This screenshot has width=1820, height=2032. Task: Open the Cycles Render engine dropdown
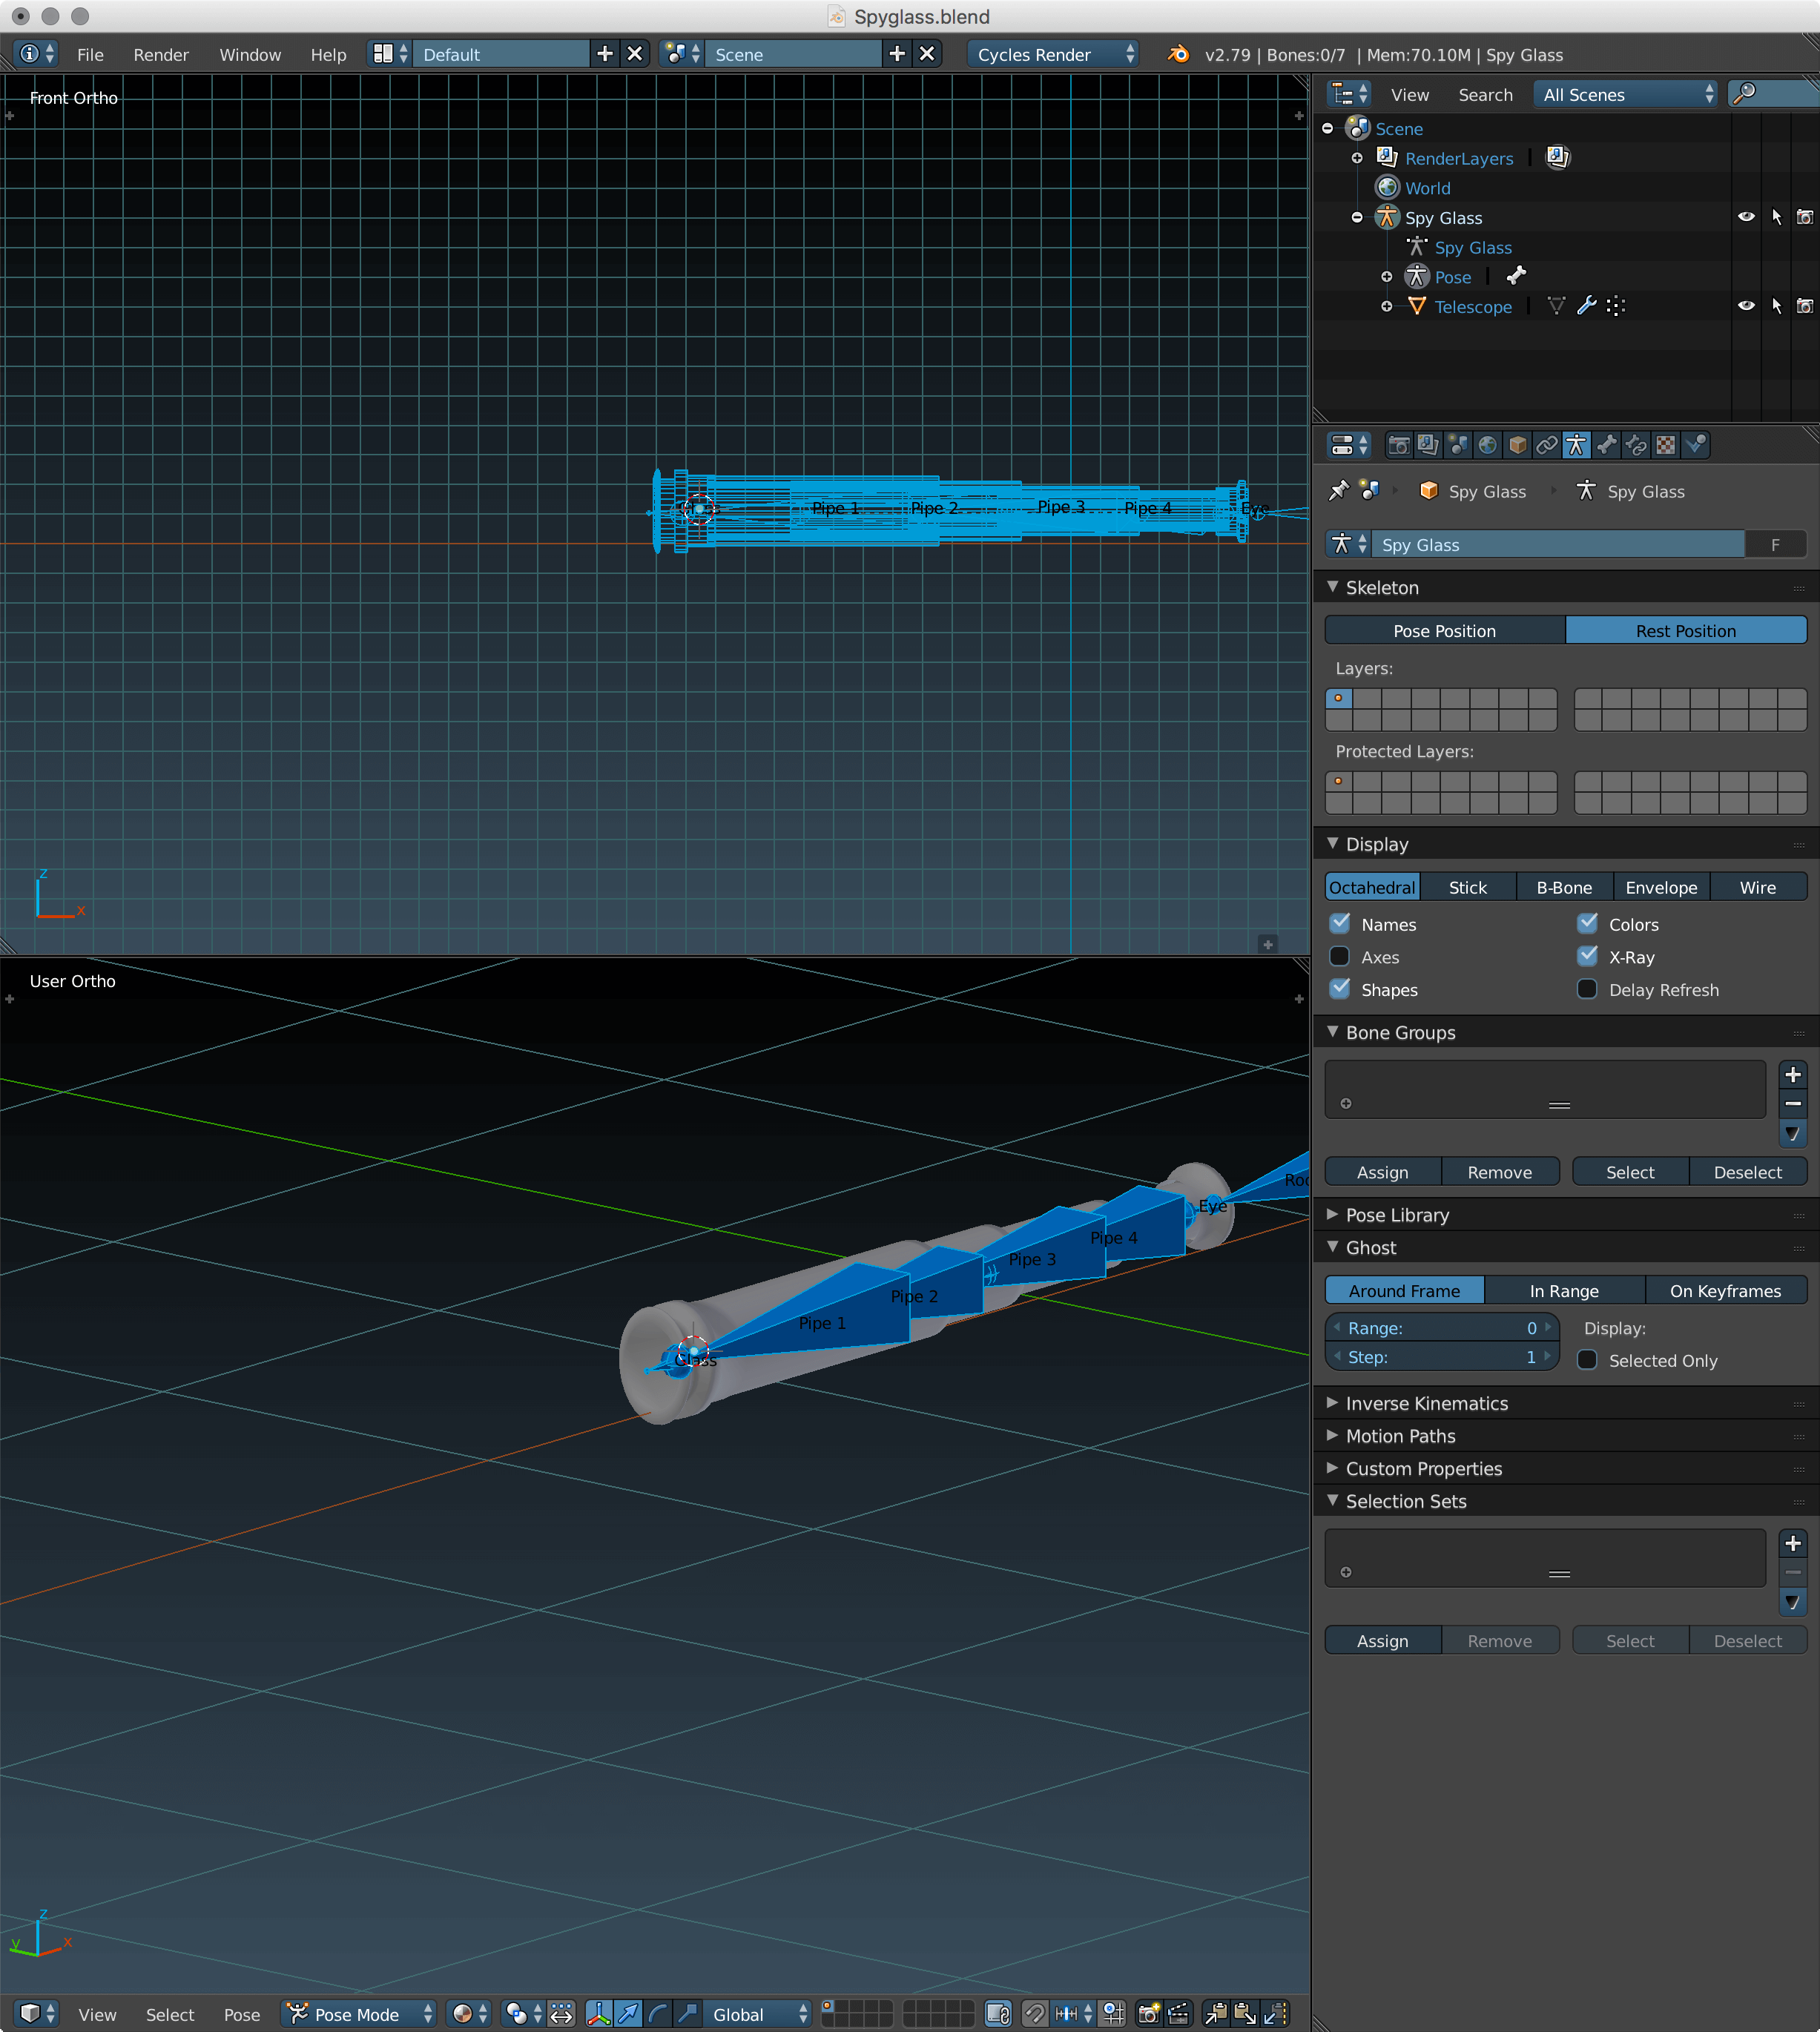pos(1053,54)
